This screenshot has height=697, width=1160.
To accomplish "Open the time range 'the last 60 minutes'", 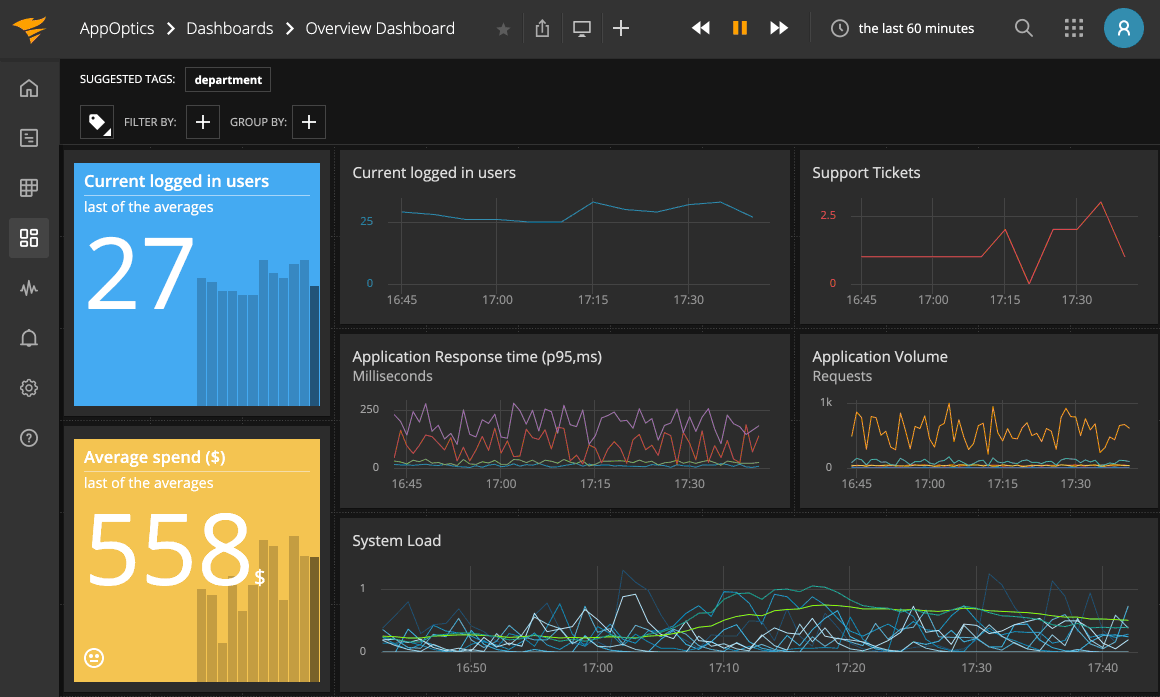I will click(x=903, y=28).
